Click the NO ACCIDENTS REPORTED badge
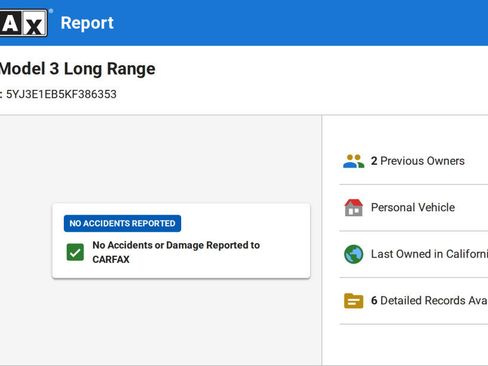This screenshot has height=366, width=488. point(122,223)
